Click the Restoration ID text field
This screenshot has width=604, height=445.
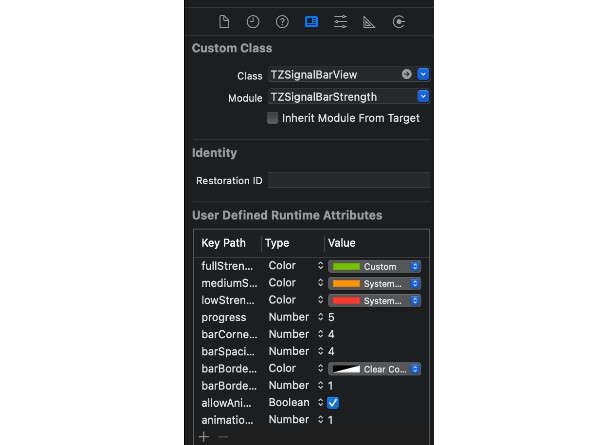coord(349,180)
